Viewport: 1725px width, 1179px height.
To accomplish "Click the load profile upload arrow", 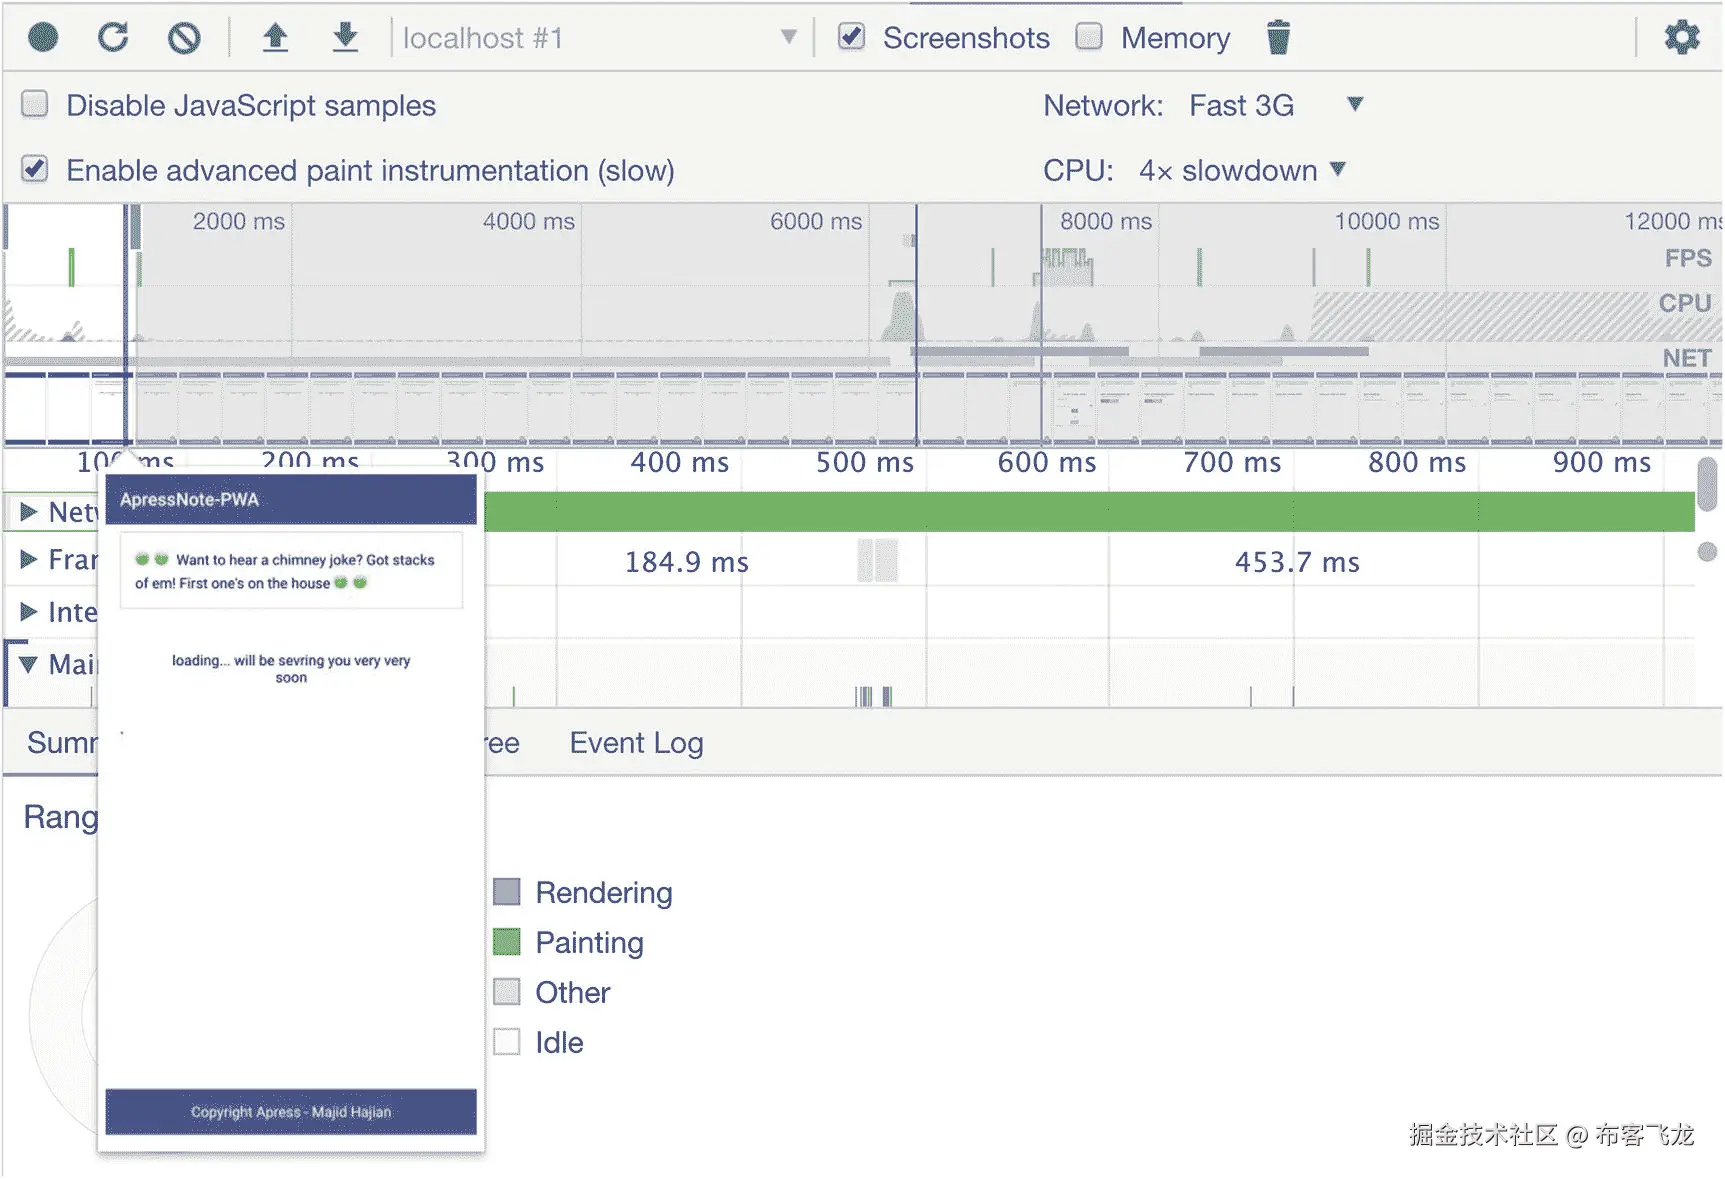I will point(275,38).
